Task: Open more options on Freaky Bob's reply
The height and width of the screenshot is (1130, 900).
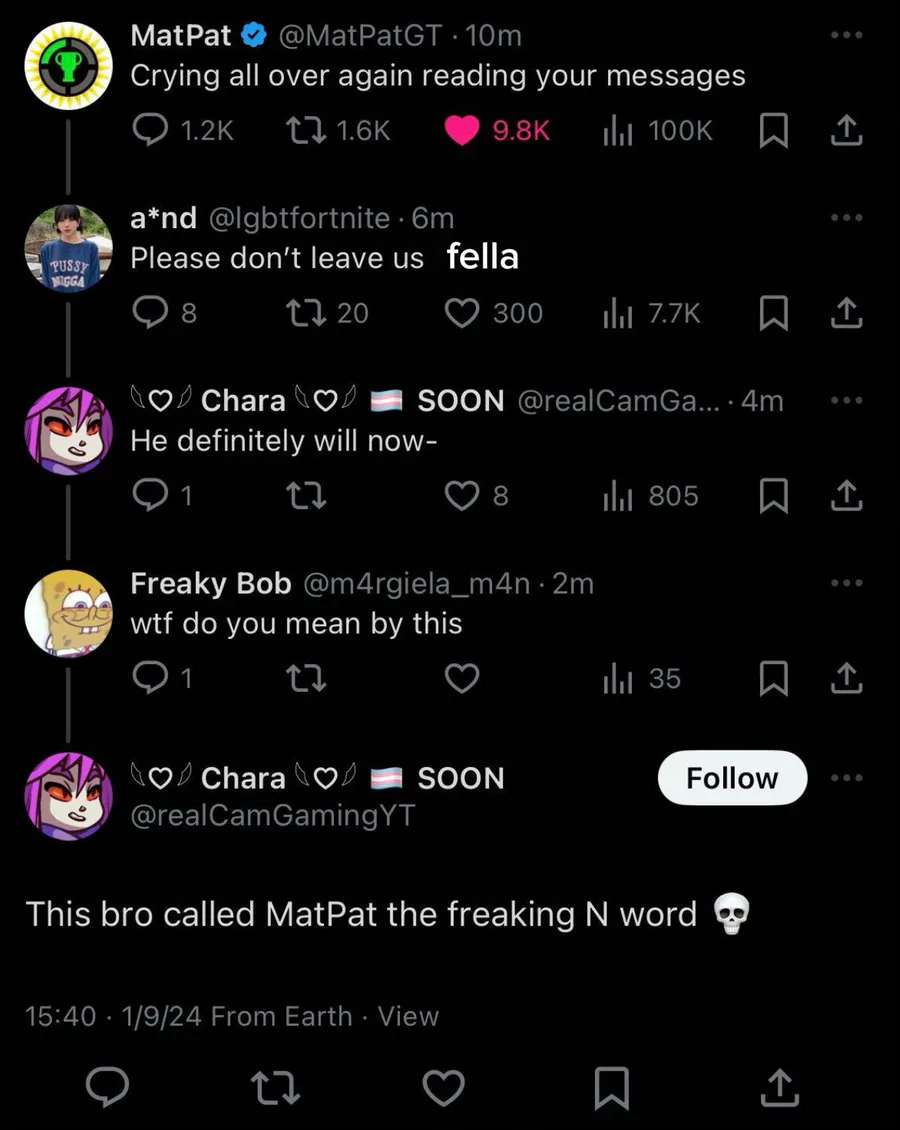Action: (845, 583)
